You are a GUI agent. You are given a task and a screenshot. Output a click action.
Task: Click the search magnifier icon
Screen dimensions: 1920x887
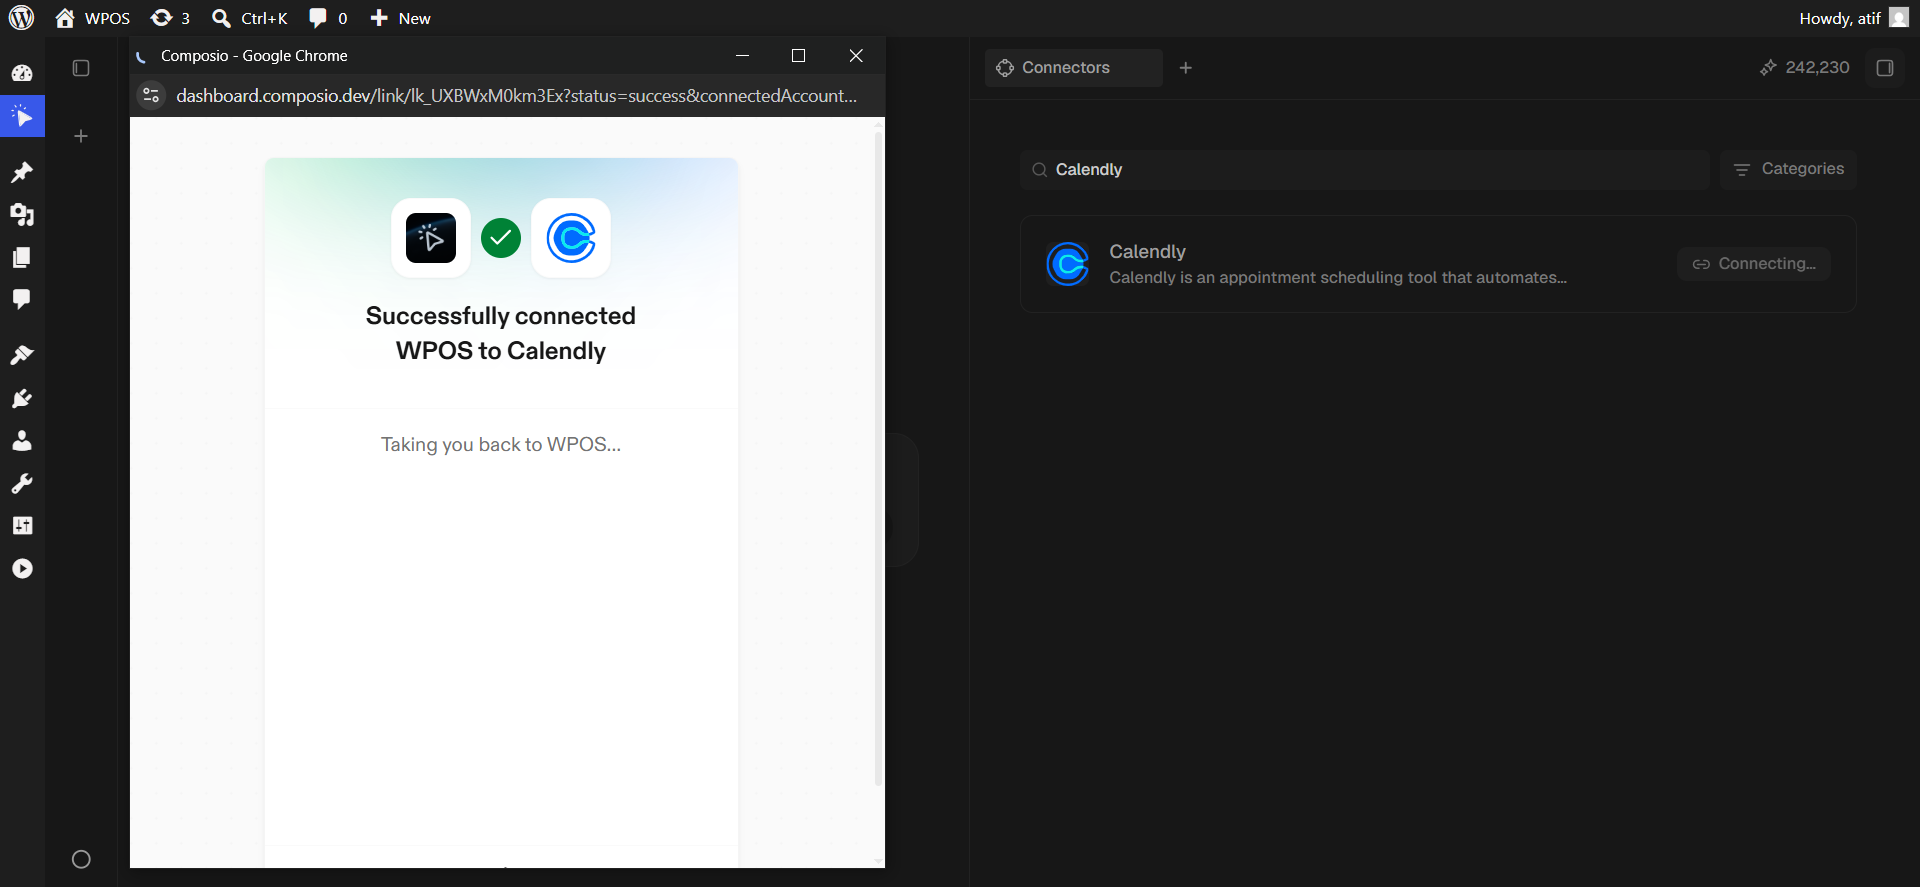1039,170
